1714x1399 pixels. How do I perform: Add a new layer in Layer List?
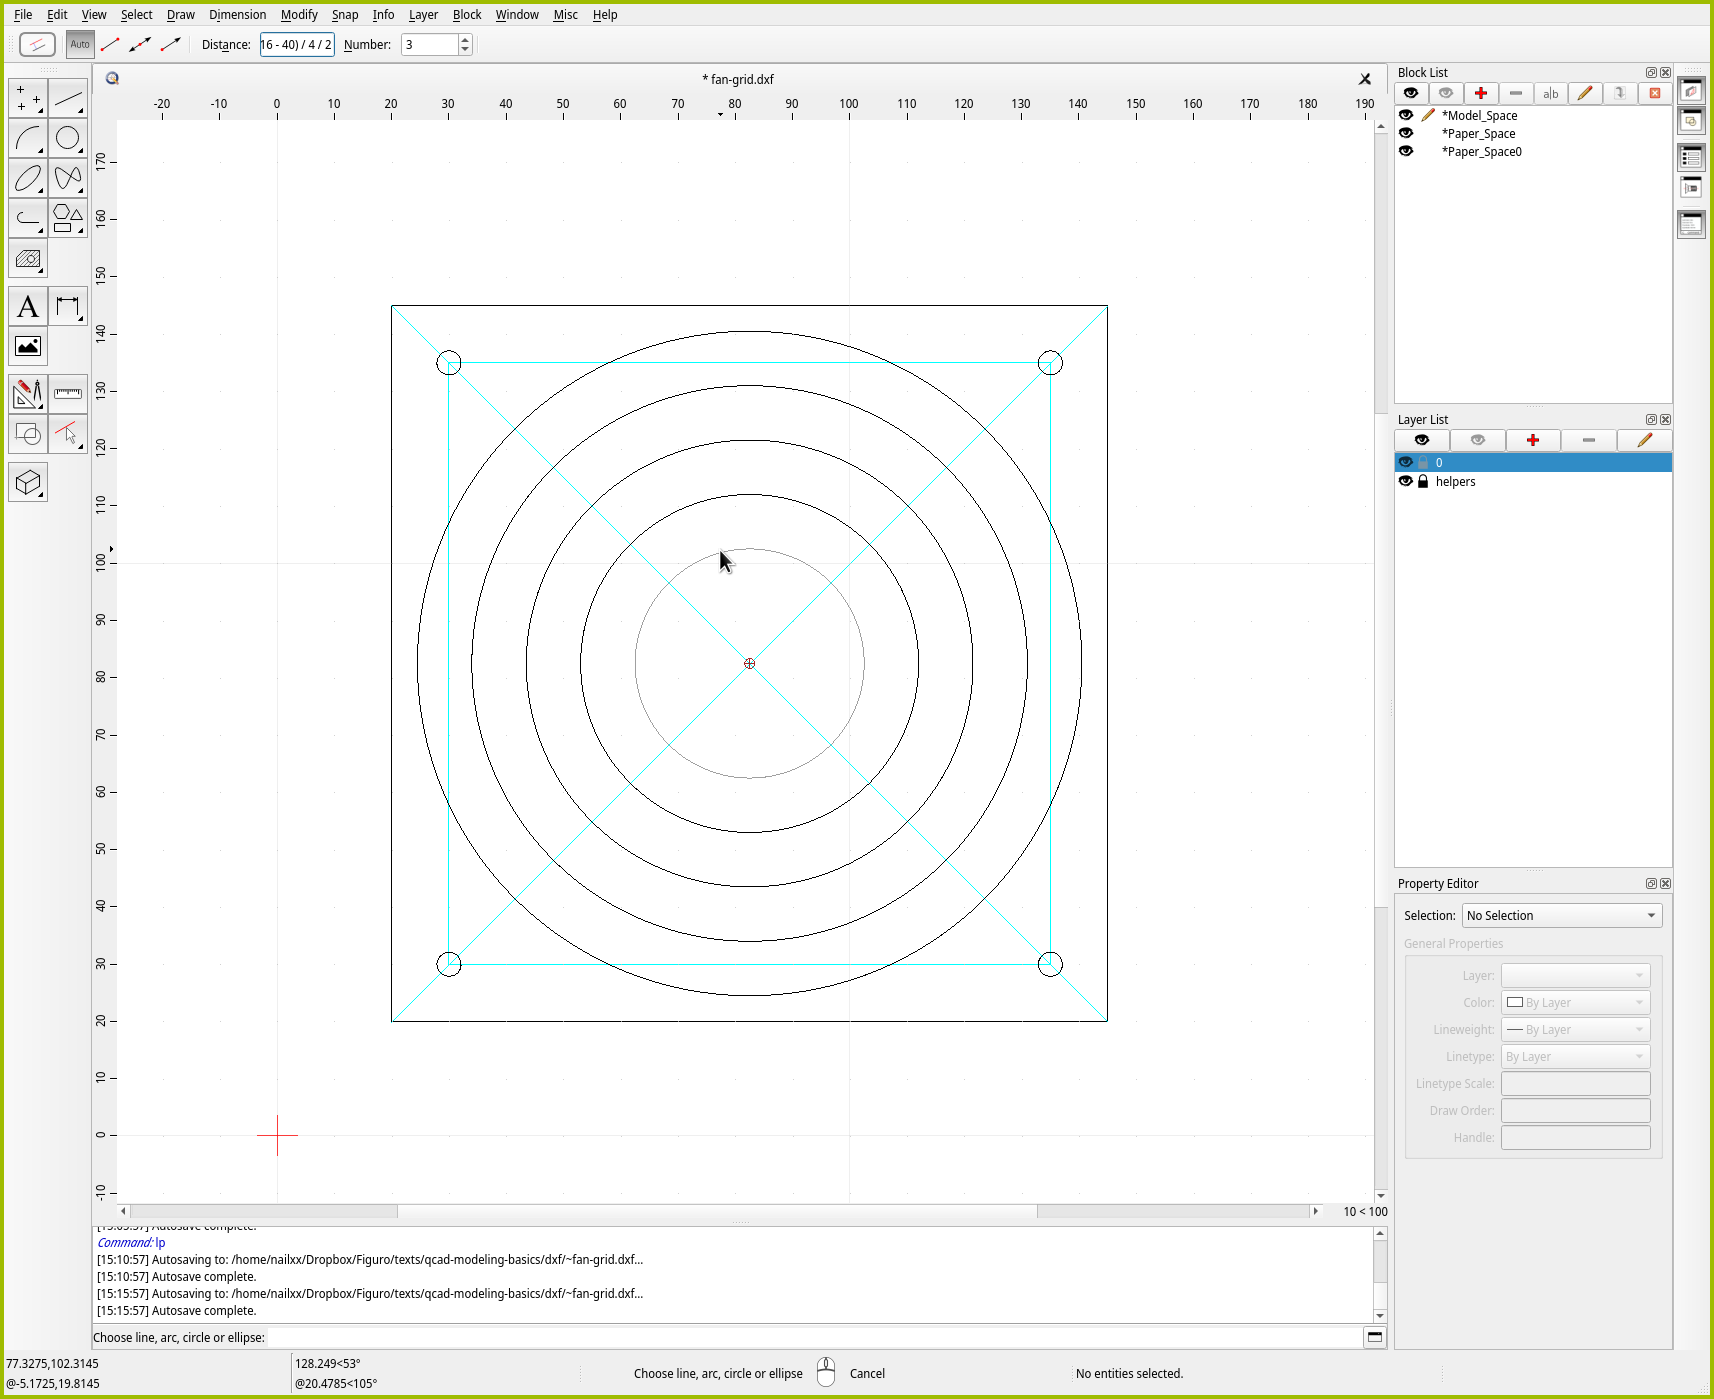click(1532, 441)
